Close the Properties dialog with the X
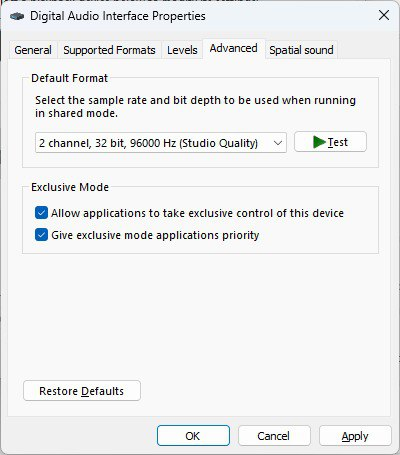 [384, 15]
